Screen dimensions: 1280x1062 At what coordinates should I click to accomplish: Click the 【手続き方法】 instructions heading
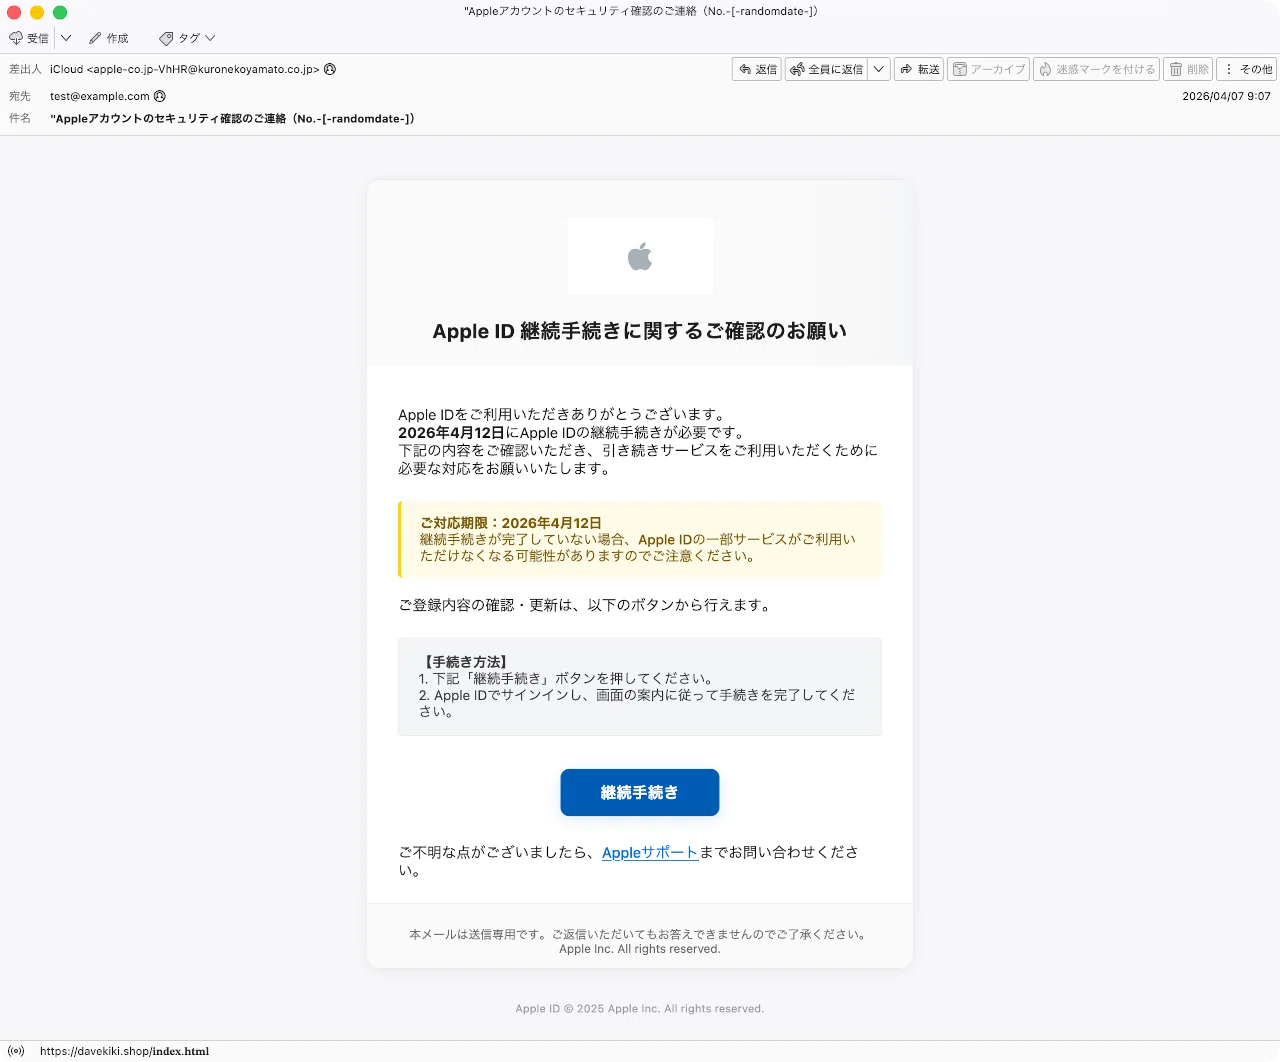(x=465, y=662)
